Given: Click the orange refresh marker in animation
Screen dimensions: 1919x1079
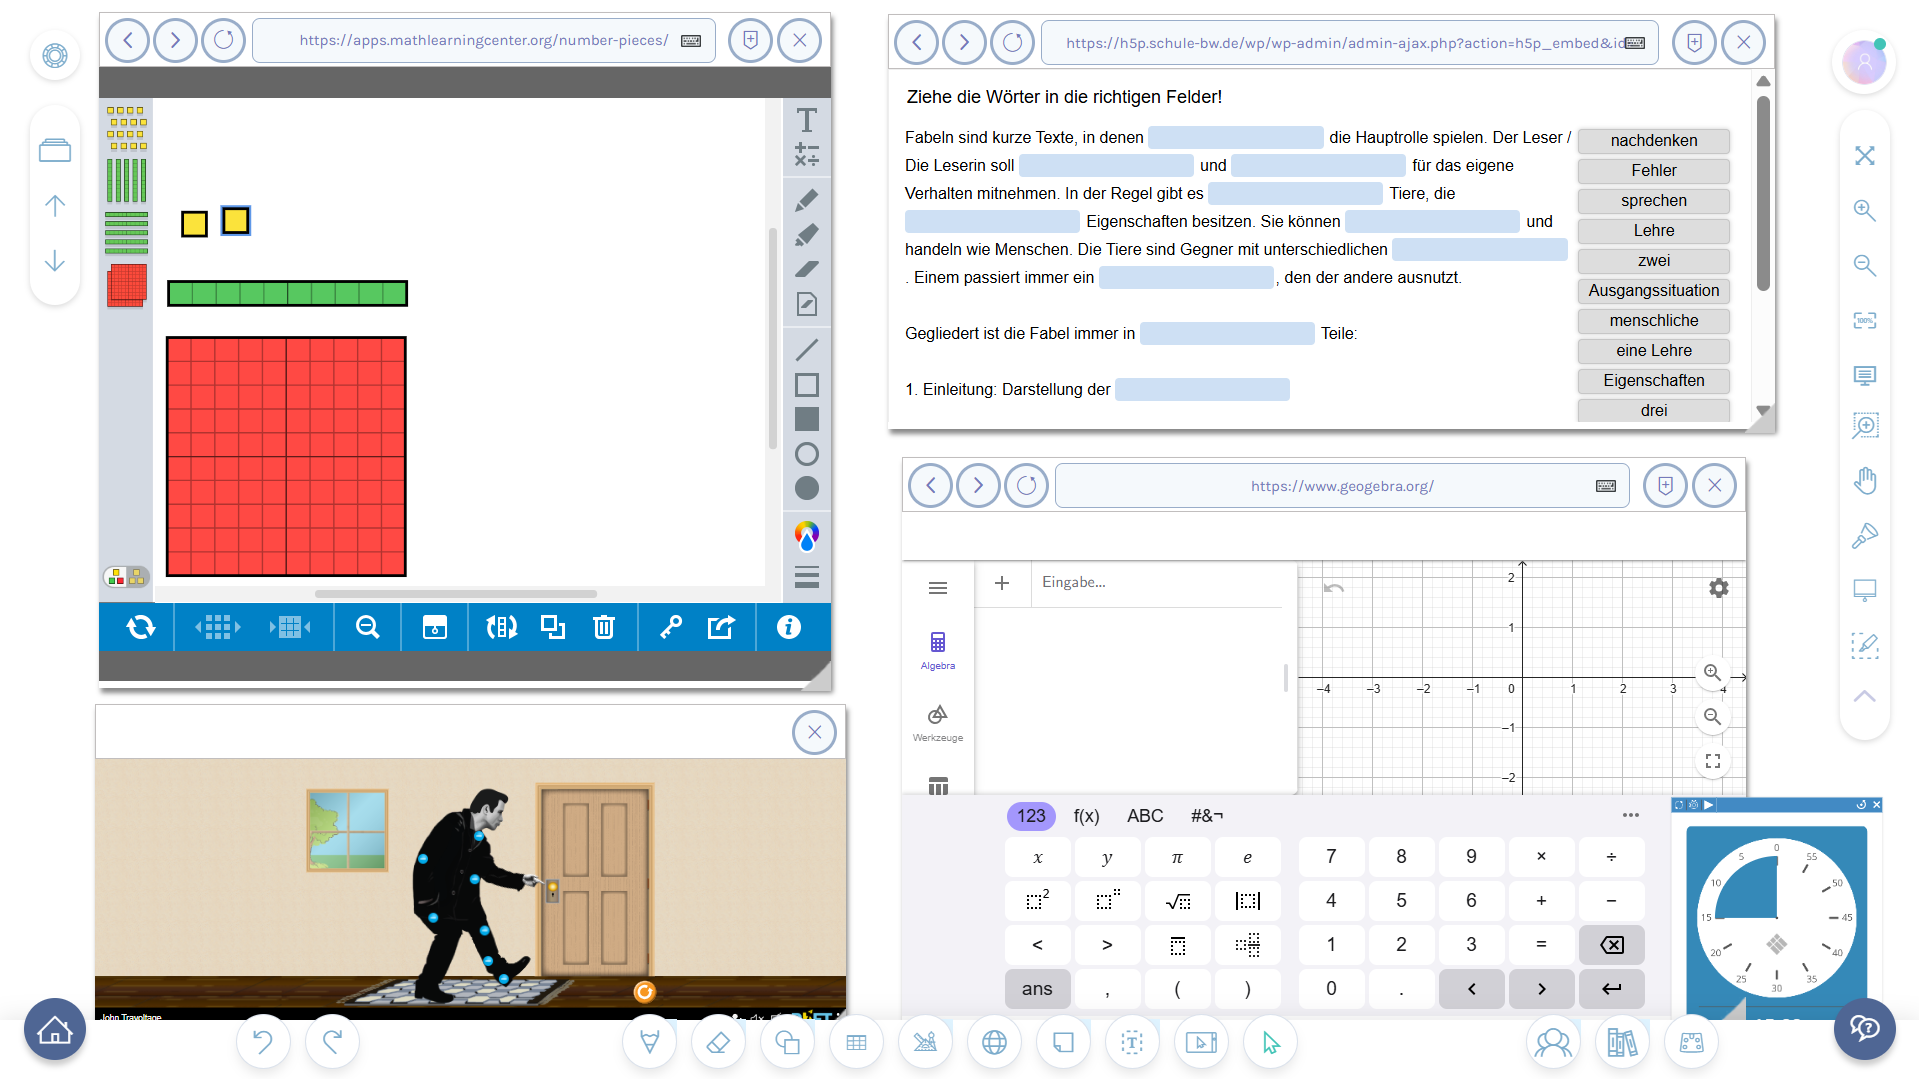Looking at the screenshot, I should tap(644, 991).
